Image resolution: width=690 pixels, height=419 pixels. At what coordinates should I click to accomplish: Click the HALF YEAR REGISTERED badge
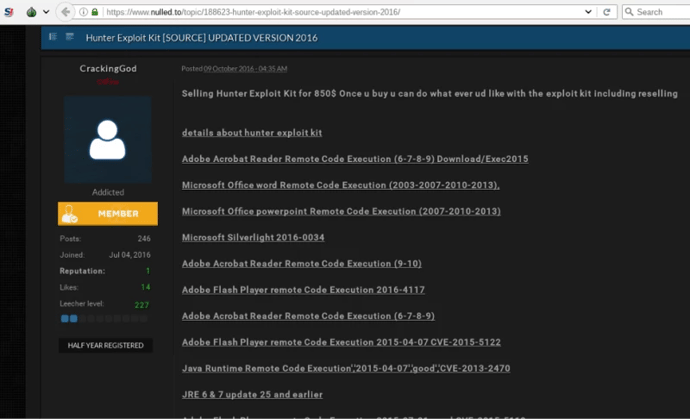[x=106, y=345]
